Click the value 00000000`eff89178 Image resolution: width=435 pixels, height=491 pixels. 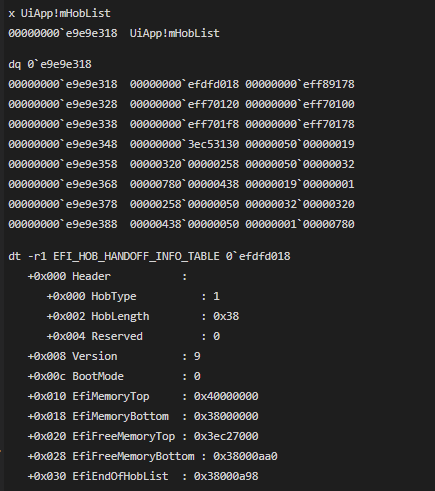pyautogui.click(x=300, y=84)
